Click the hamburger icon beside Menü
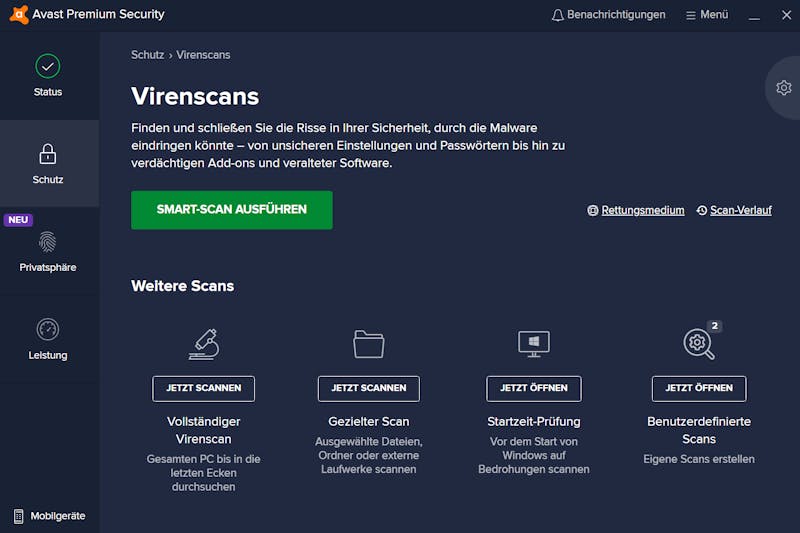 click(x=691, y=15)
